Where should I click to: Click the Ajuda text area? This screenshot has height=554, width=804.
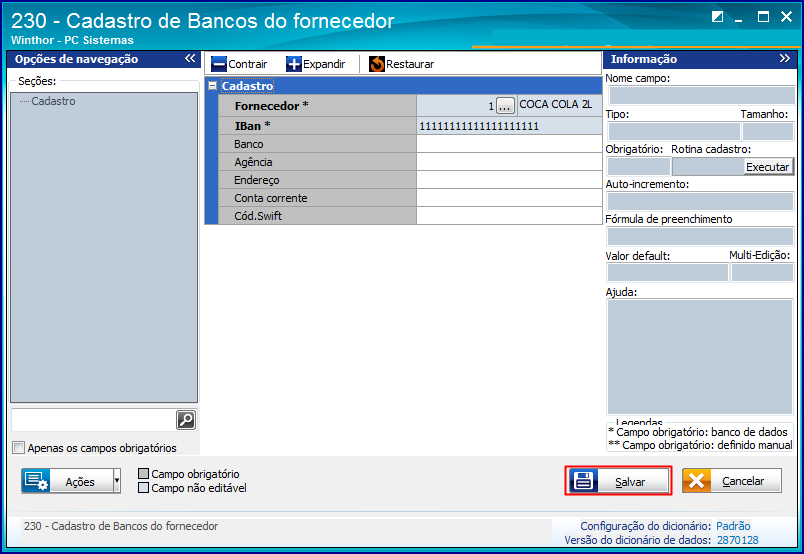700,357
